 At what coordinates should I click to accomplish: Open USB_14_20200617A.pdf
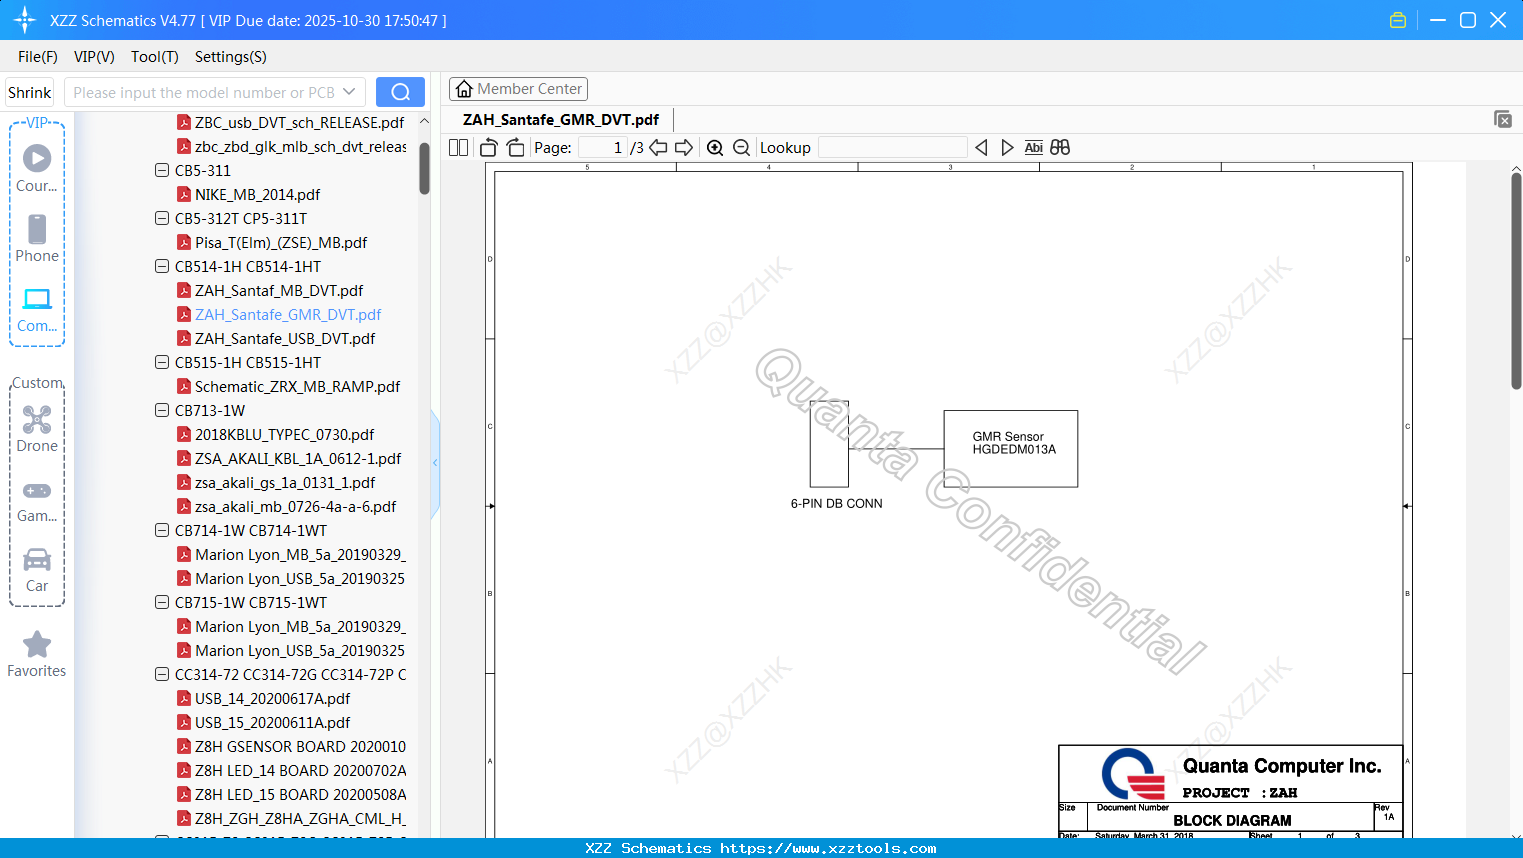(272, 698)
